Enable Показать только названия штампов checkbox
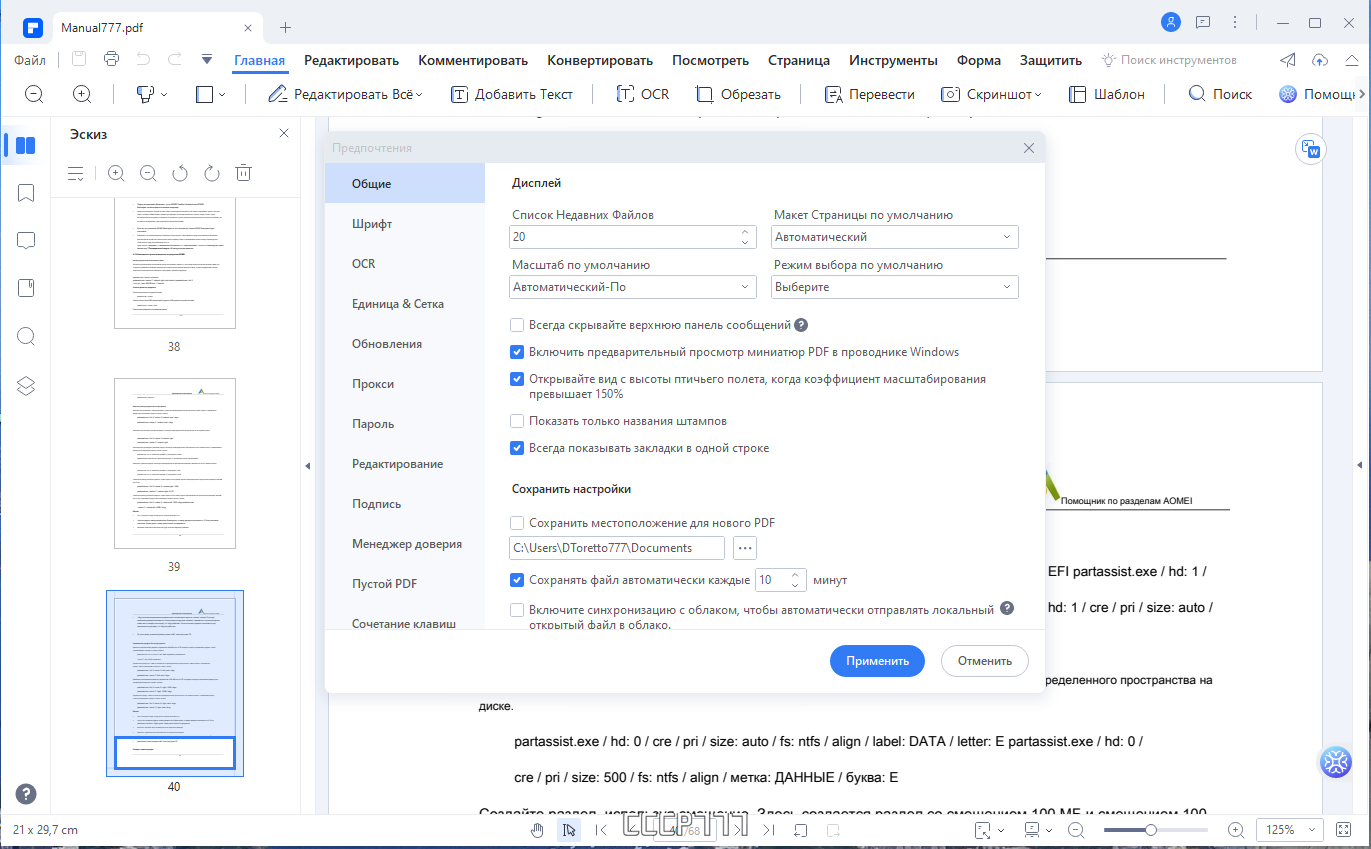 click(517, 421)
